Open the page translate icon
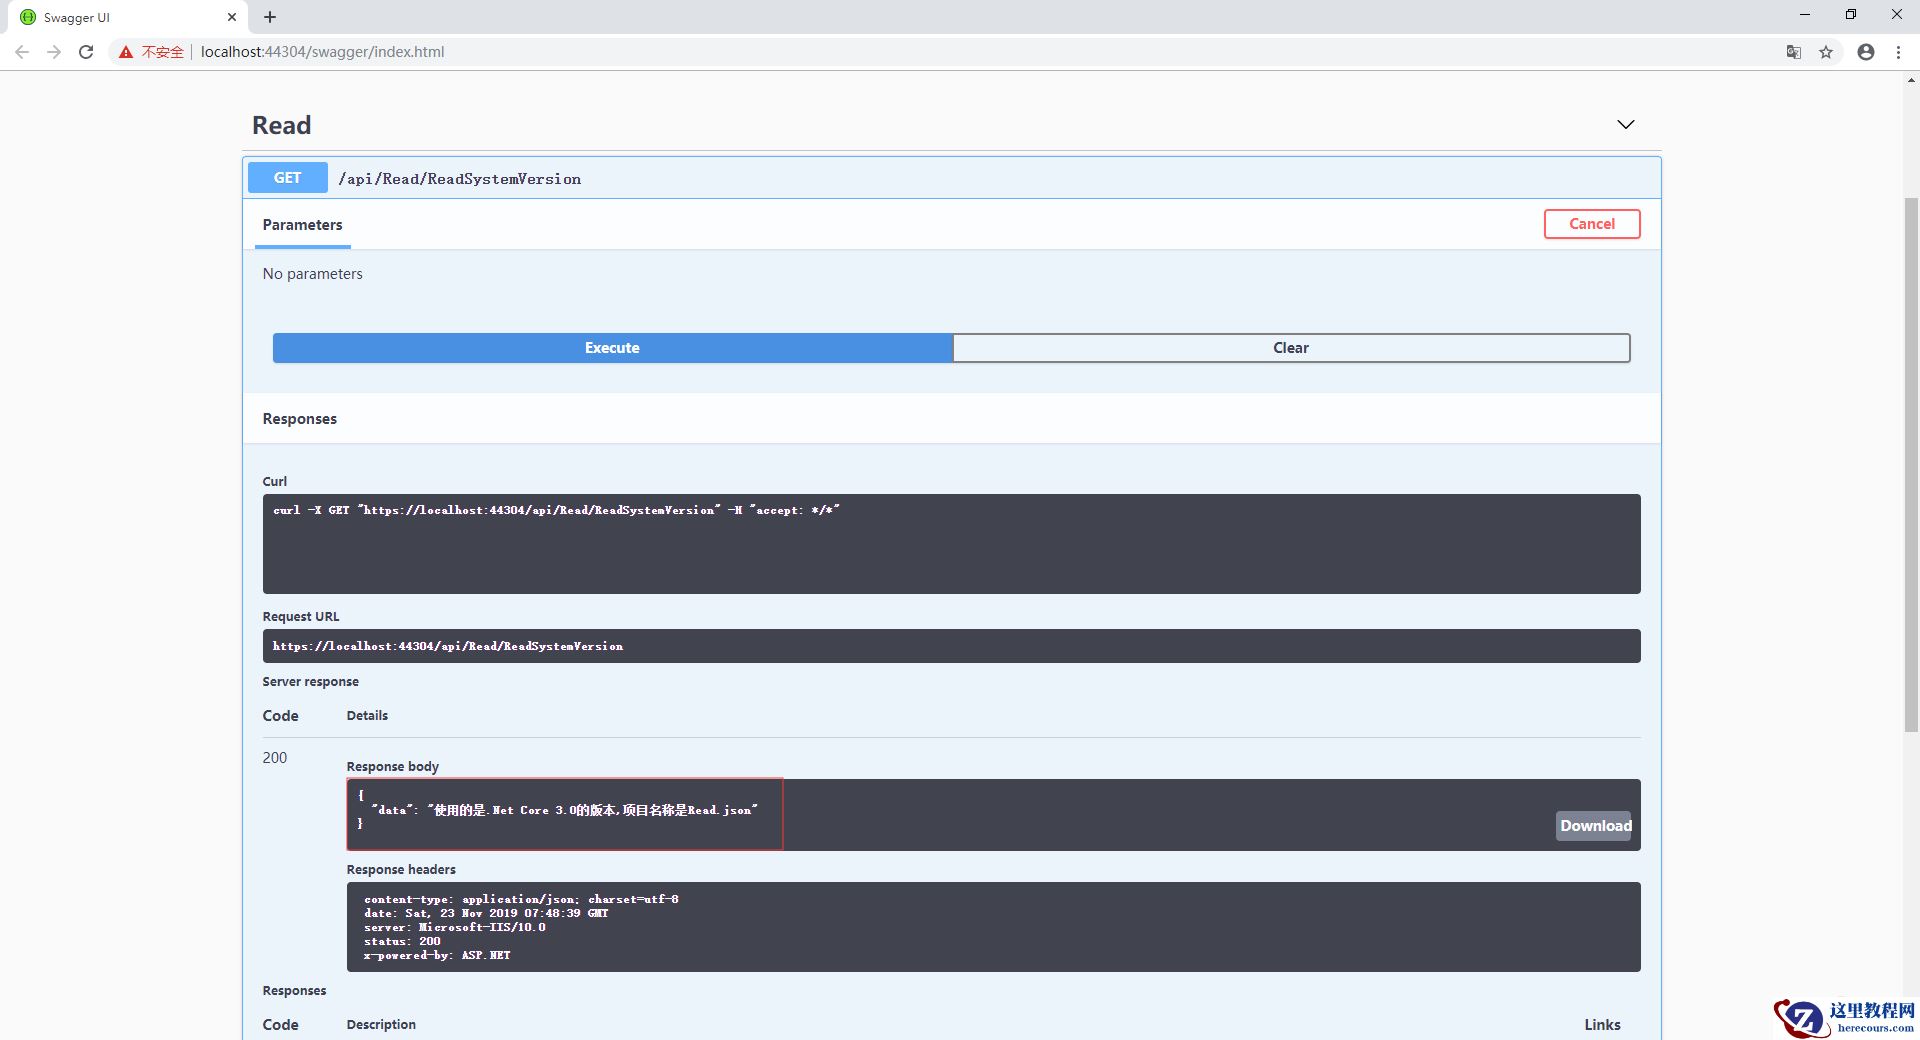Image resolution: width=1920 pixels, height=1040 pixels. pos(1794,52)
